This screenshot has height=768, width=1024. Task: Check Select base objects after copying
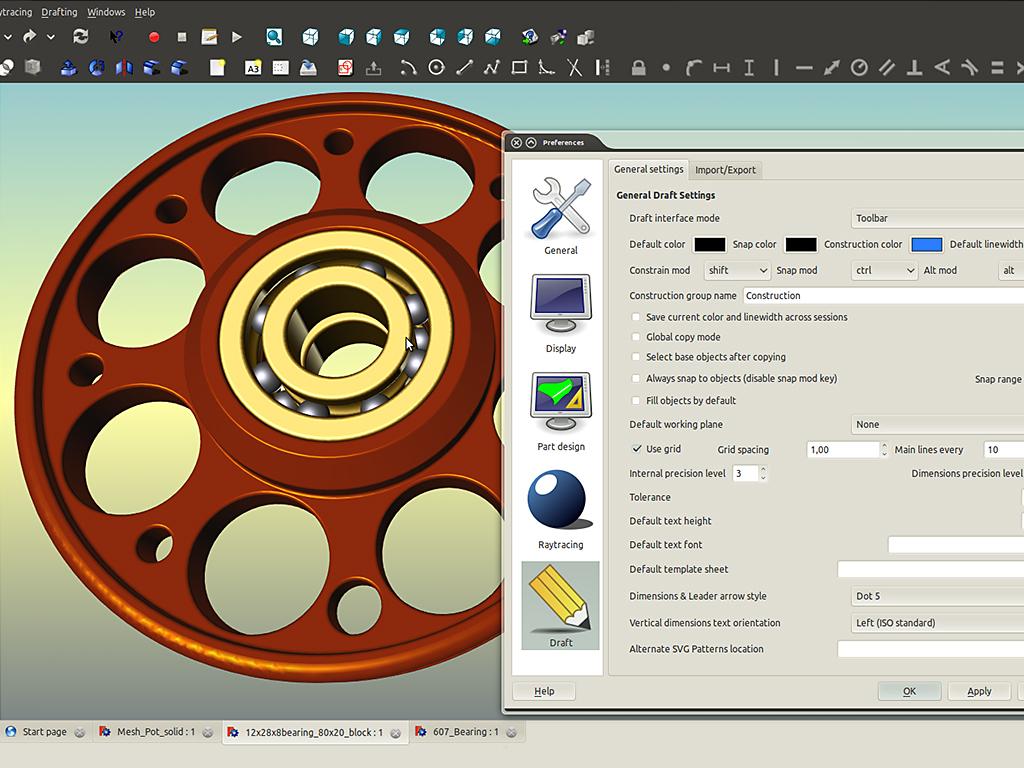tap(635, 357)
